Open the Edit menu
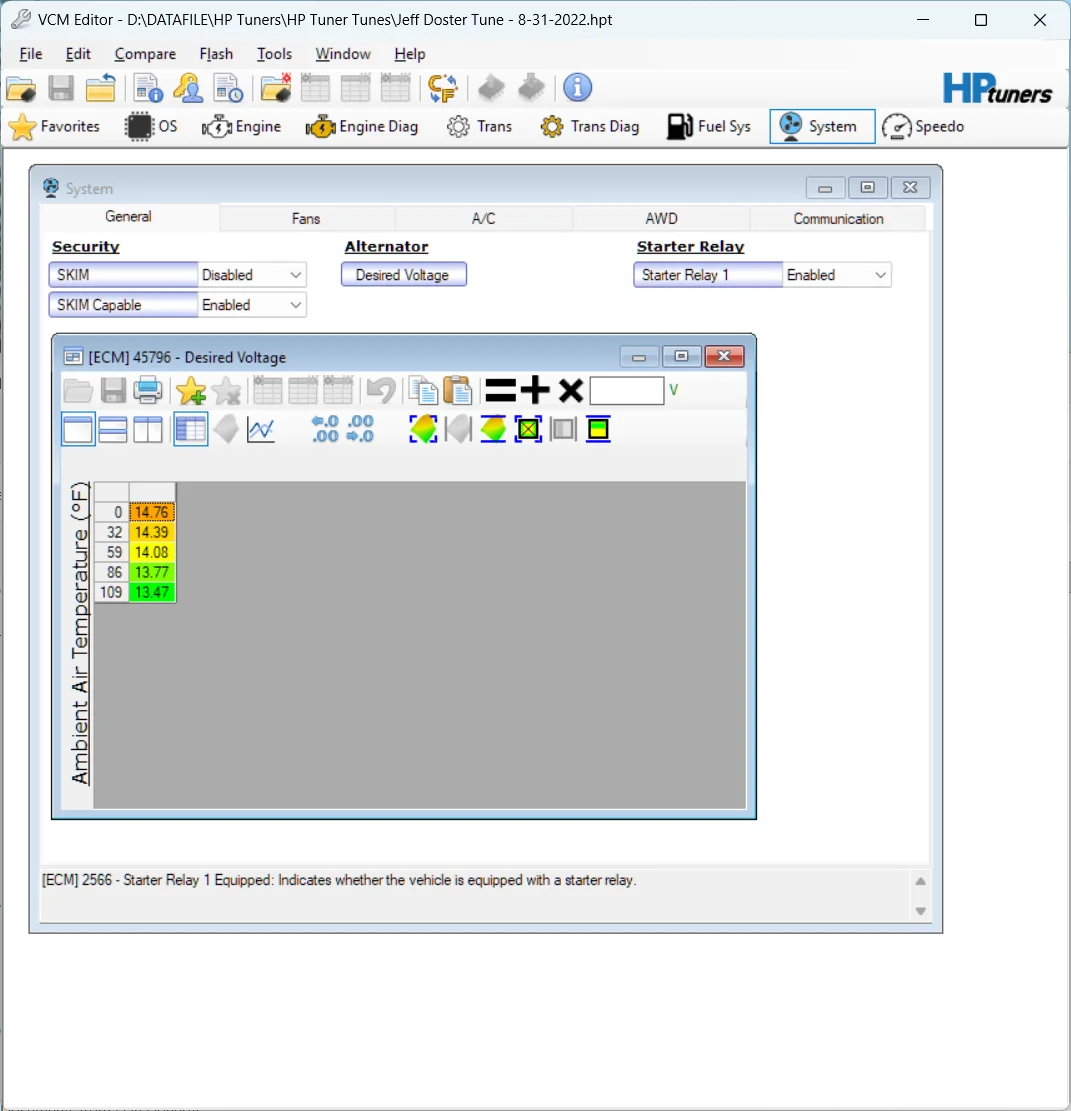Image resolution: width=1071 pixels, height=1111 pixels. [x=78, y=54]
